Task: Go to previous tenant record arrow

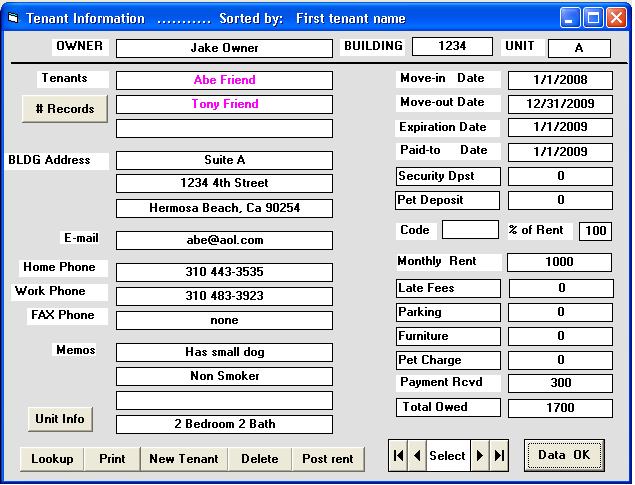Action: tap(417, 456)
